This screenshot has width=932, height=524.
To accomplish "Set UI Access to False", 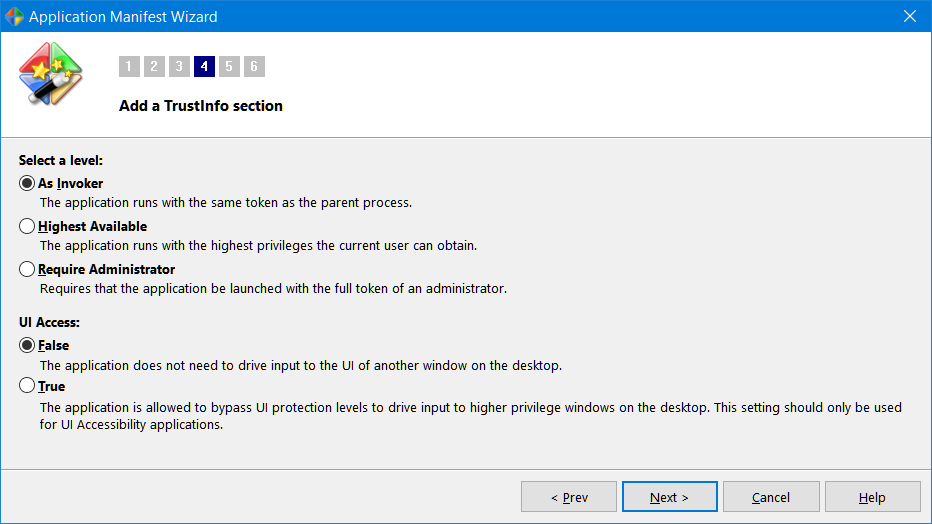I will coord(28,345).
